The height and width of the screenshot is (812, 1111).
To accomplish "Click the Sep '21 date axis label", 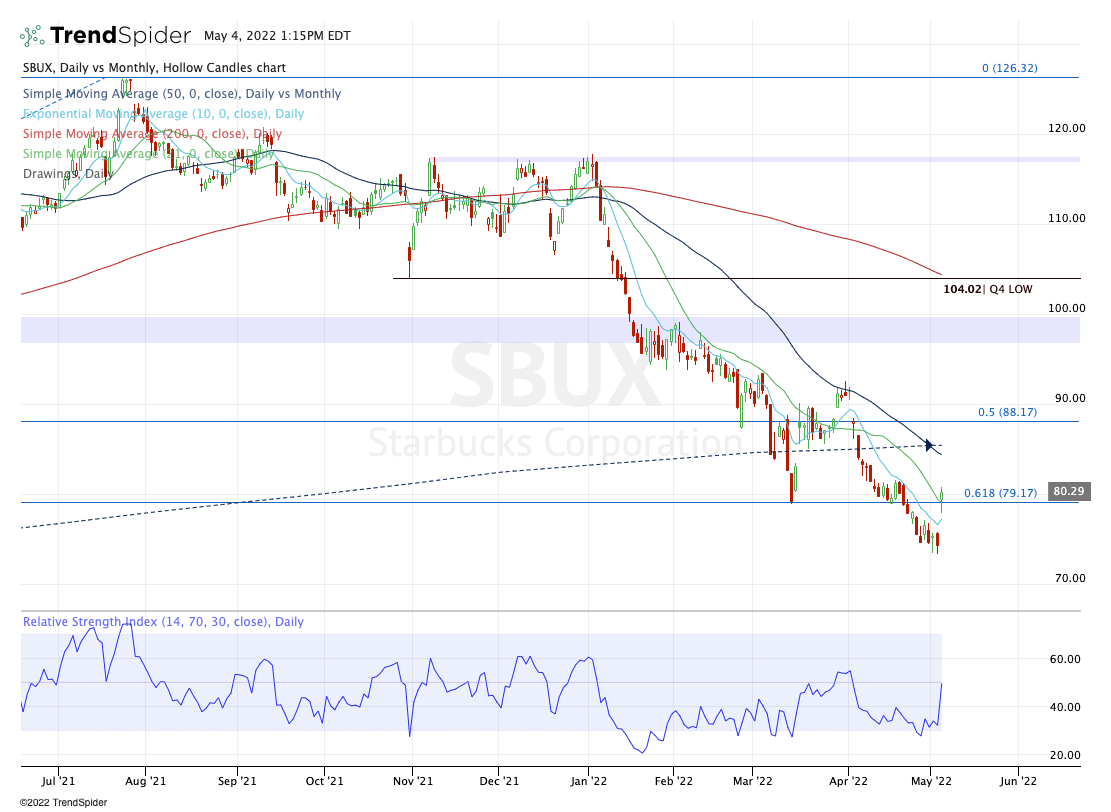I will pyautogui.click(x=237, y=781).
